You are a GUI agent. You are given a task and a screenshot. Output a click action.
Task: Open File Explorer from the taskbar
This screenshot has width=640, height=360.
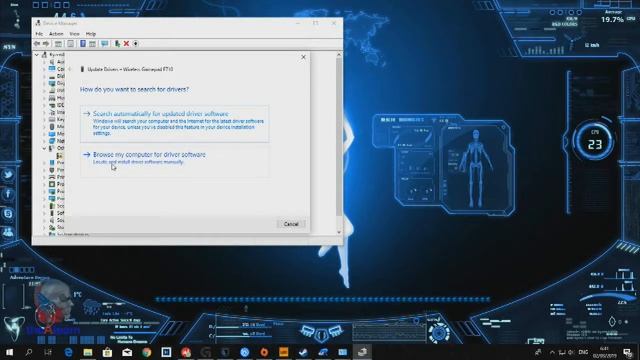point(88,352)
